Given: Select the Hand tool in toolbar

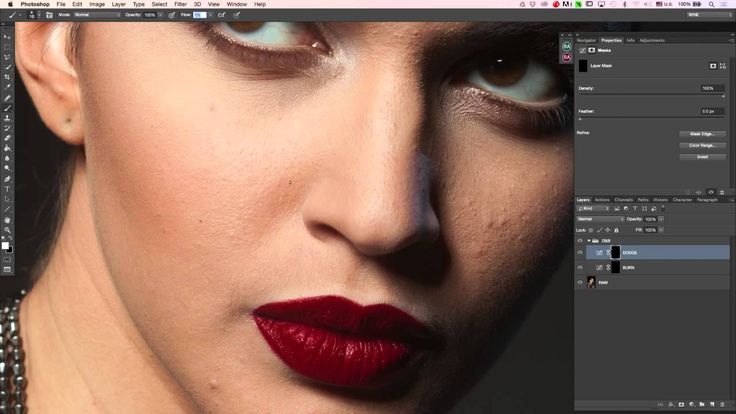Looking at the screenshot, I should coord(7,220).
